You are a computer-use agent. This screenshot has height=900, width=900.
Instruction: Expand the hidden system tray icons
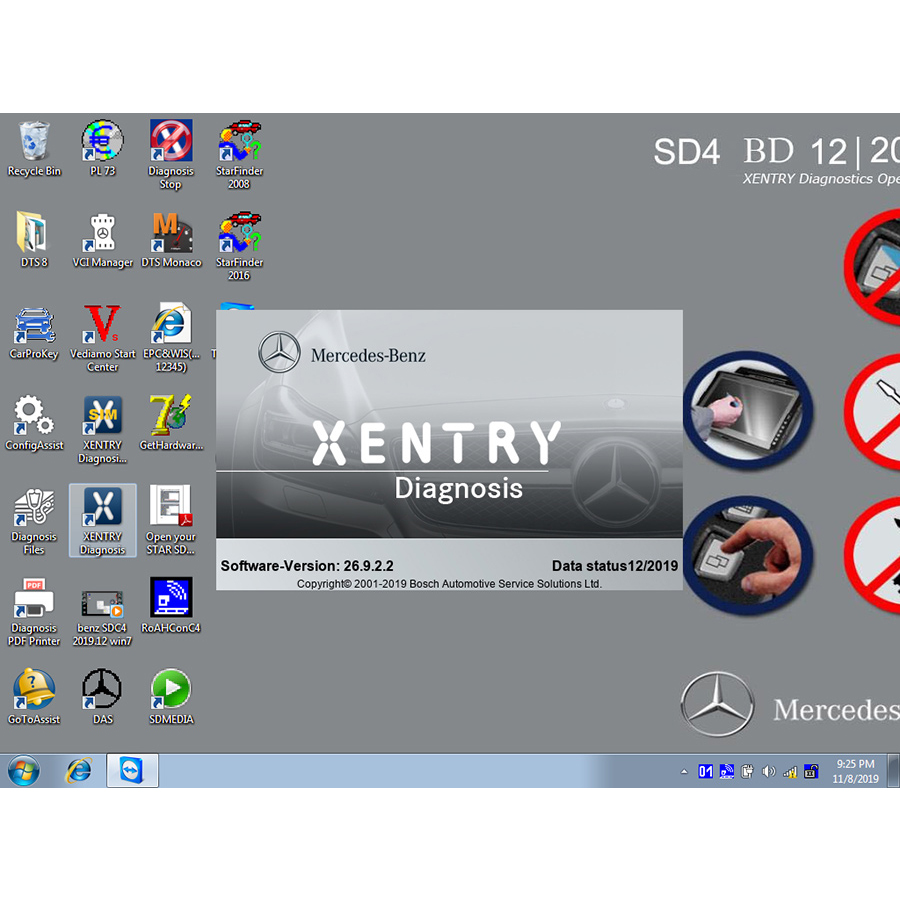(684, 772)
